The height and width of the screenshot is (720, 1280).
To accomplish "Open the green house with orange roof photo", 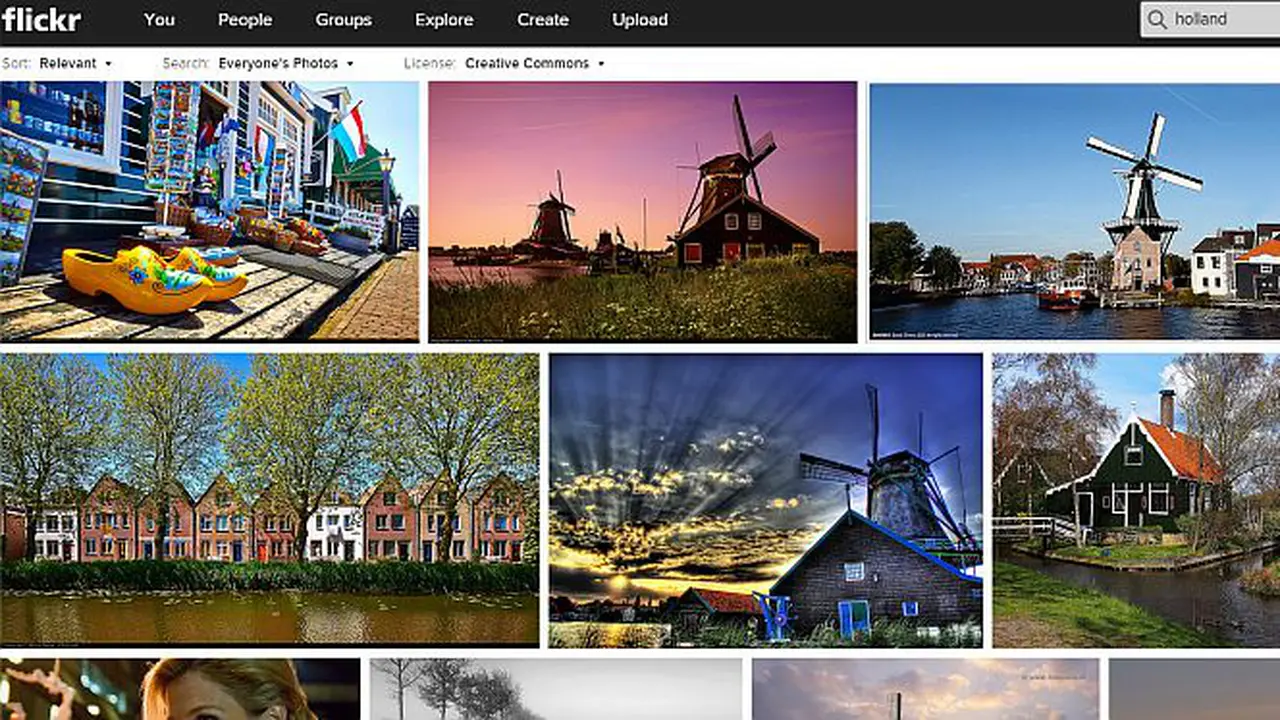I will [x=1136, y=500].
